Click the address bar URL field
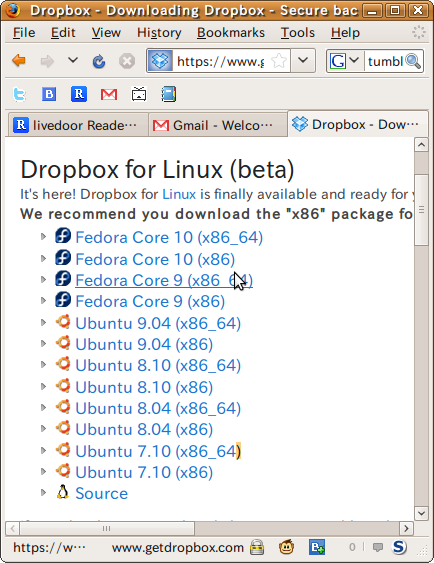 (x=221, y=61)
